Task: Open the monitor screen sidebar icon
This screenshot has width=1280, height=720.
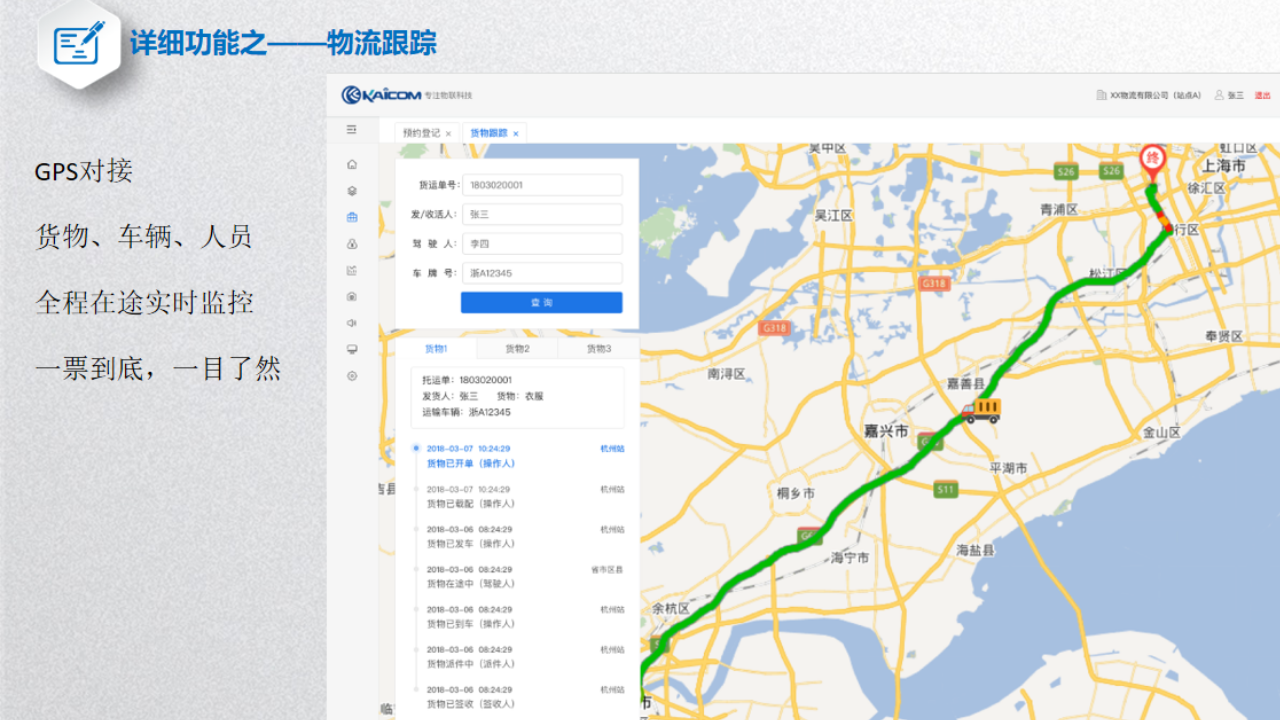Action: point(351,349)
